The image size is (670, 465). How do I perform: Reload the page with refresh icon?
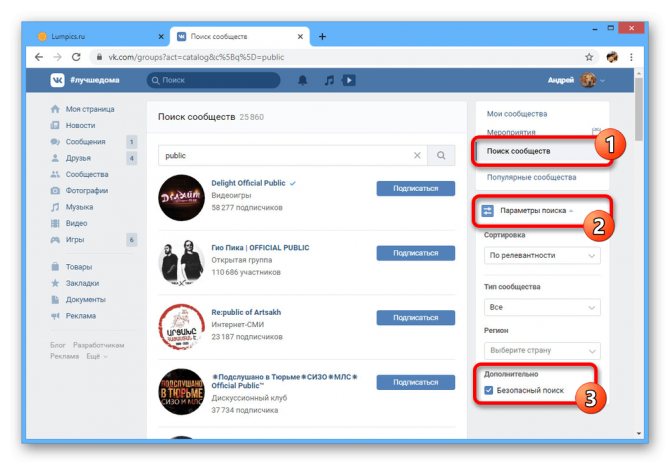pos(76,57)
